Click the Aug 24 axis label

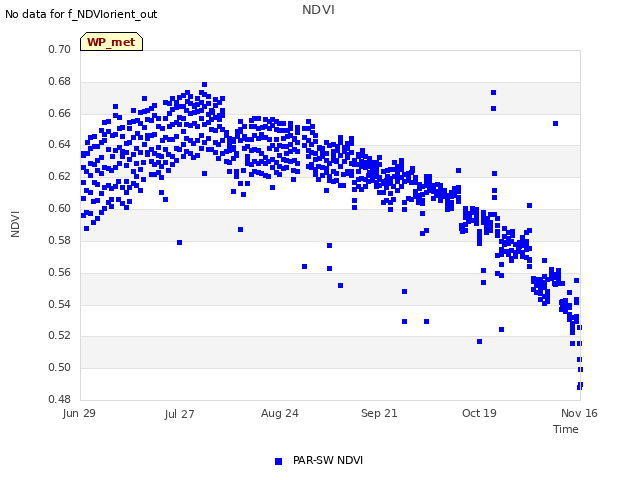(280, 413)
